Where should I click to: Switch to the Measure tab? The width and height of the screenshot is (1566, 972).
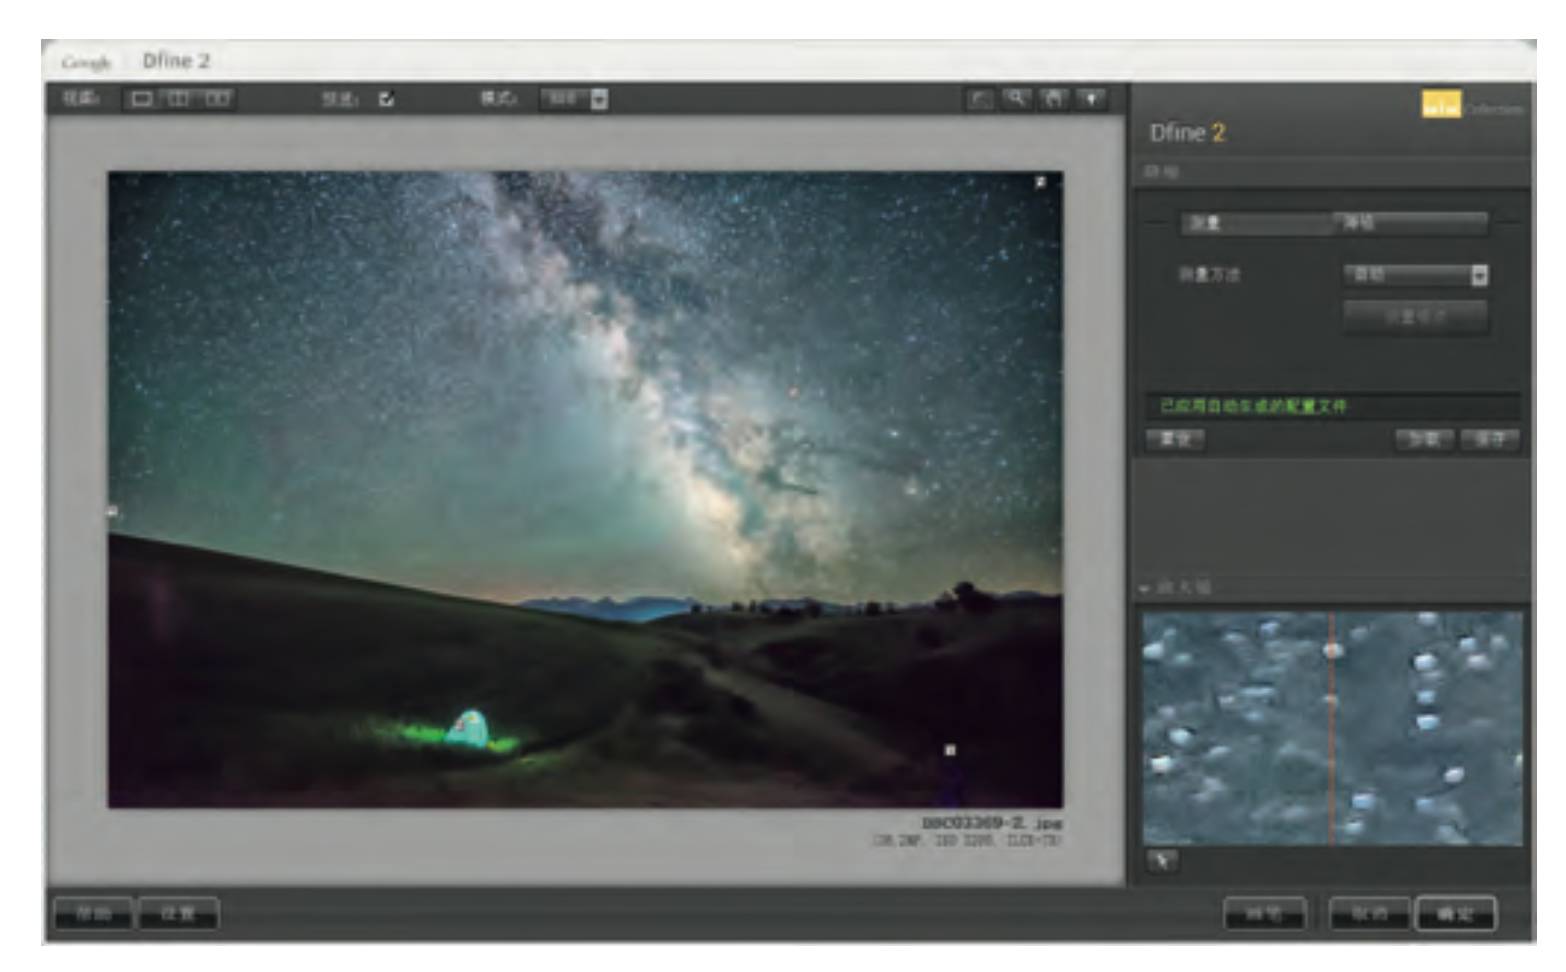tap(1257, 223)
